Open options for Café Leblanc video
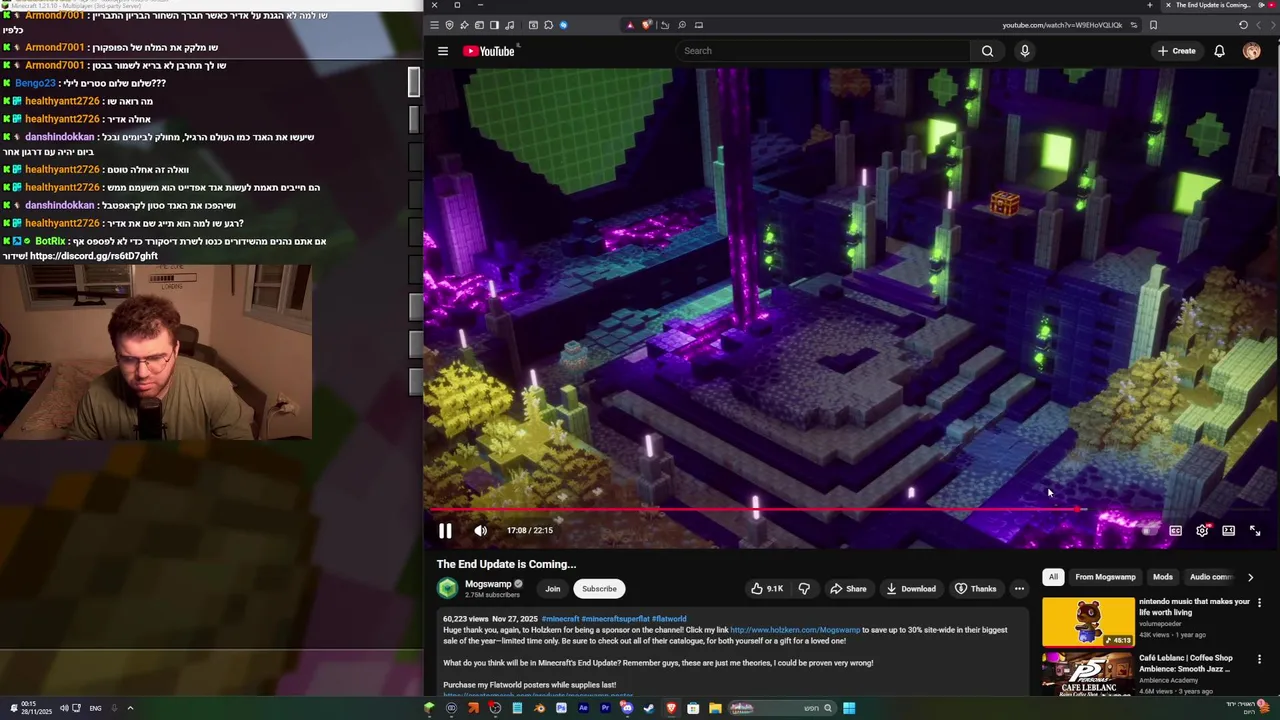 pyautogui.click(x=1259, y=659)
